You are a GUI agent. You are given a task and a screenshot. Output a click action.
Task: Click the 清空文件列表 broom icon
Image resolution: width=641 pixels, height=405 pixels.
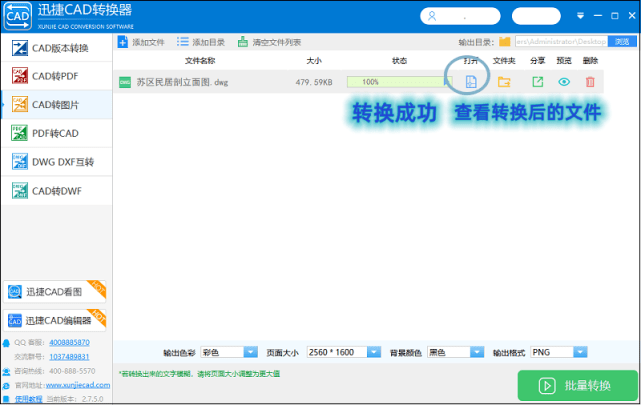coord(243,42)
